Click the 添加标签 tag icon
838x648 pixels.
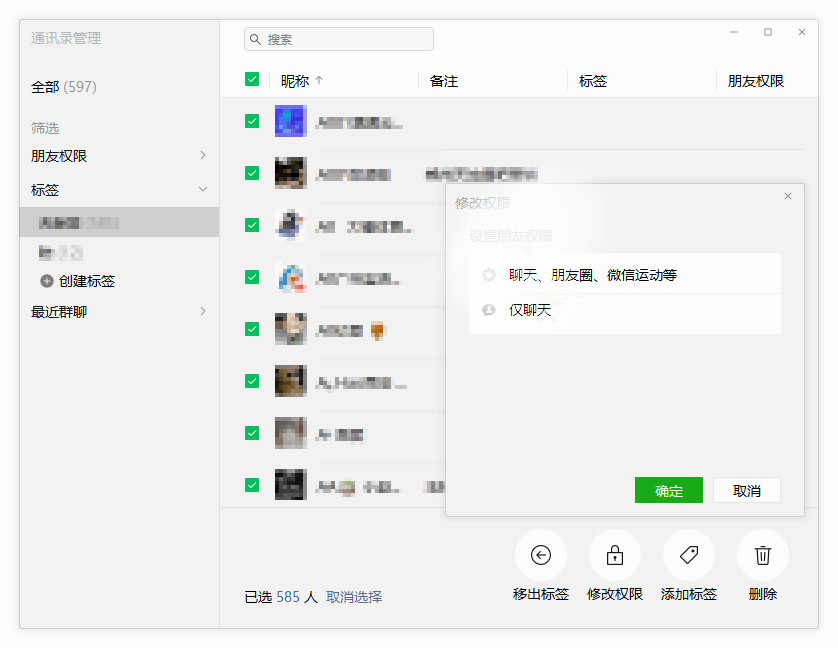tap(689, 555)
